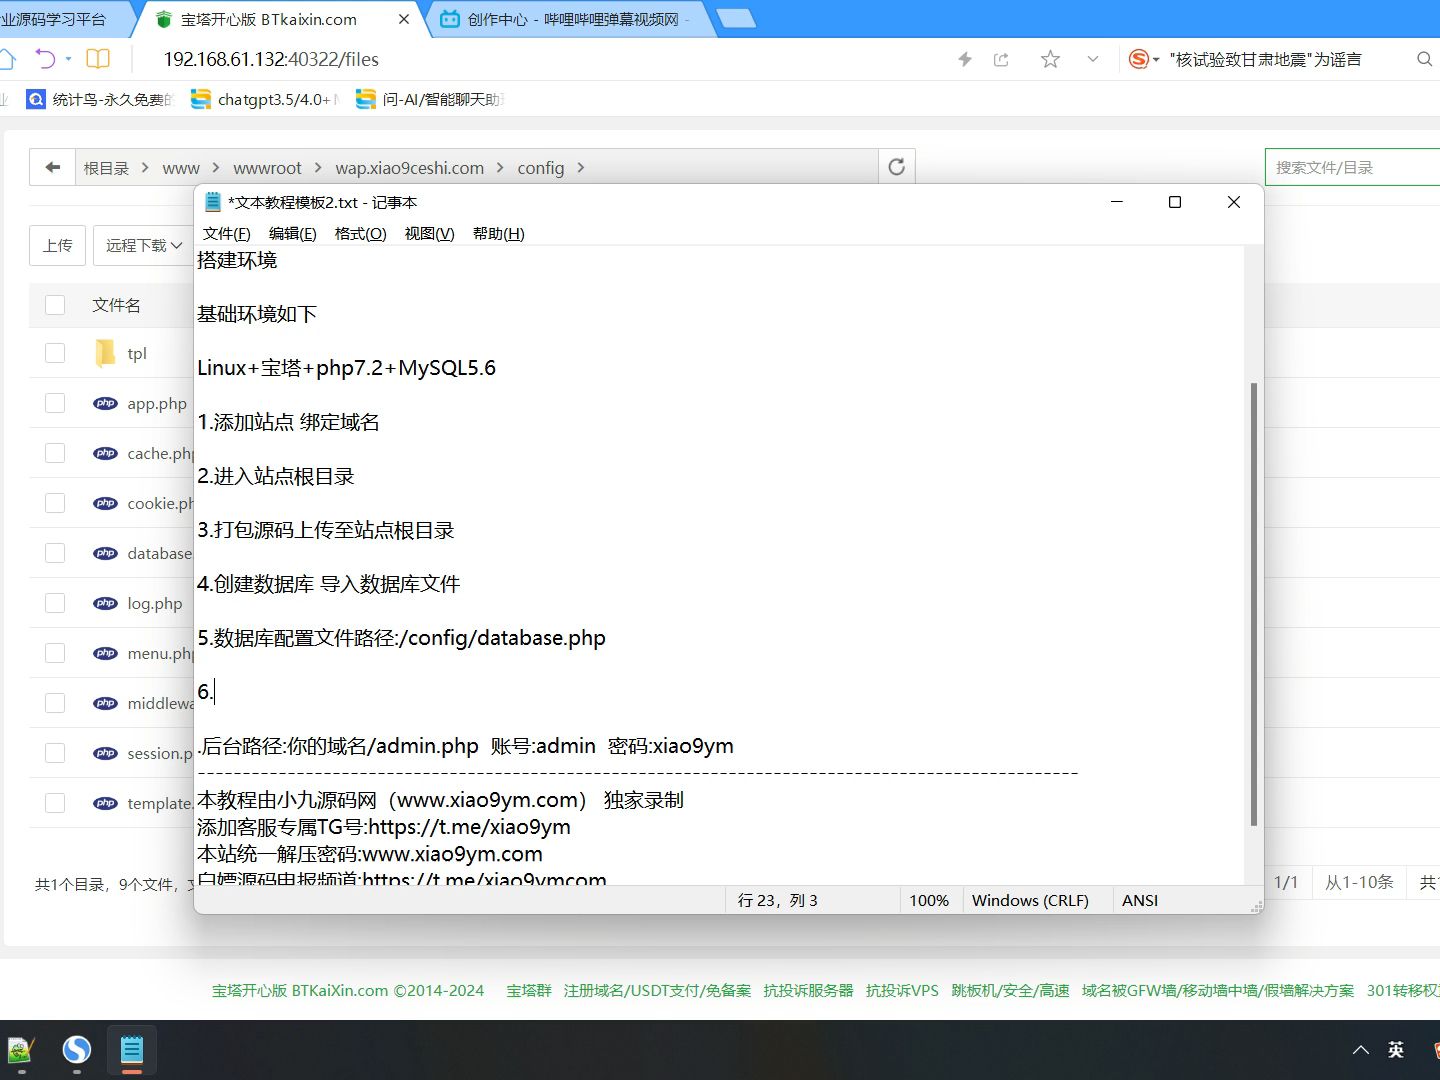Click the chevron after 根目录 in breadcrumb
Viewport: 1440px width, 1080px height.
coord(146,168)
